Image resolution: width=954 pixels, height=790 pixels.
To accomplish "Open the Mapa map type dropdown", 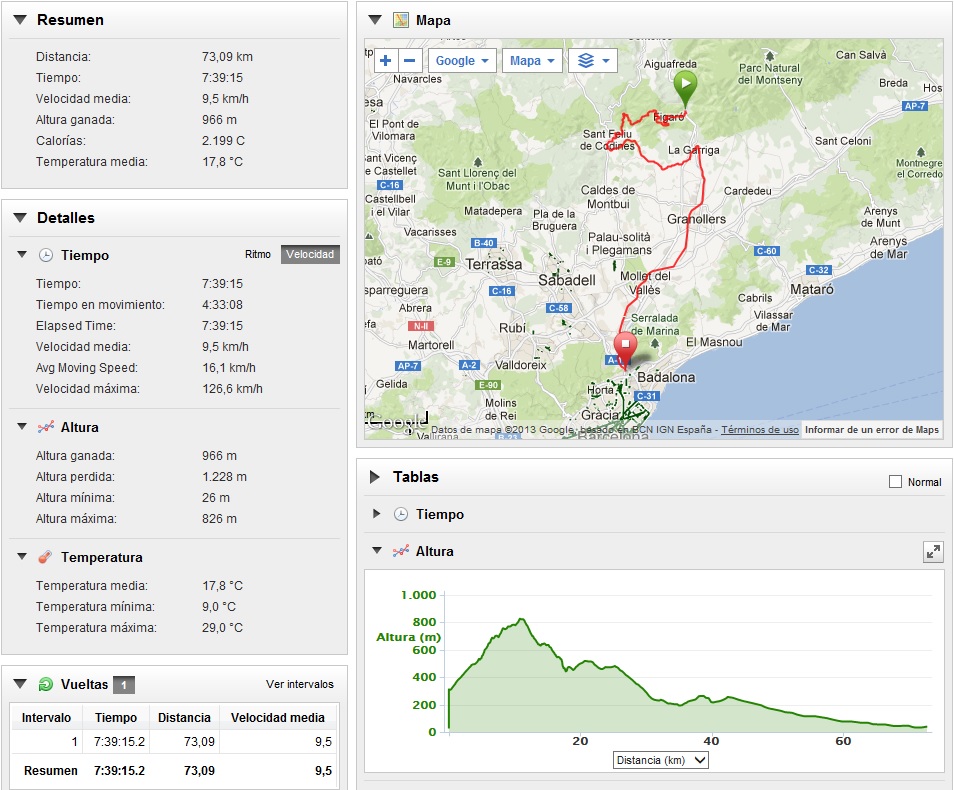I will click(532, 61).
